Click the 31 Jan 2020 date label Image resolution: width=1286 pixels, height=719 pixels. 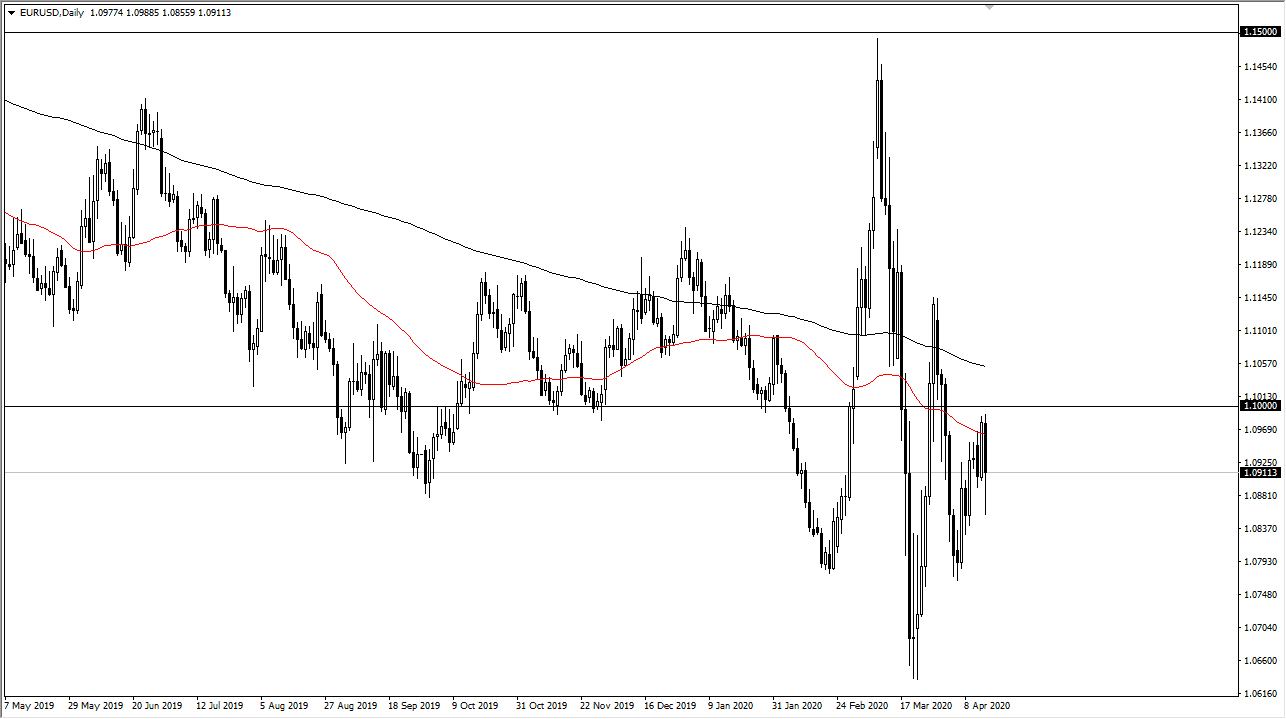click(795, 705)
